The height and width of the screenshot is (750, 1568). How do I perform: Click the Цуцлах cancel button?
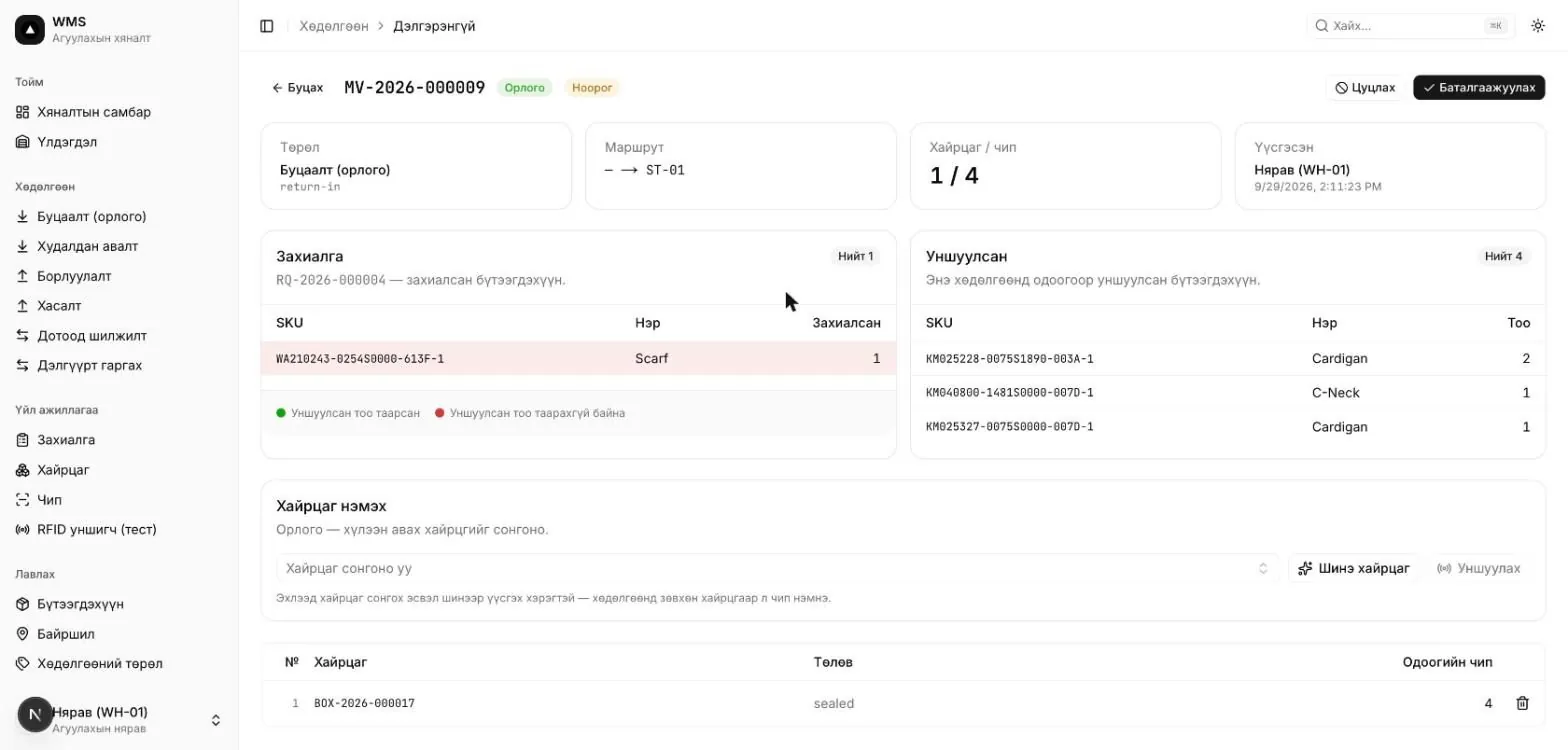(1365, 88)
